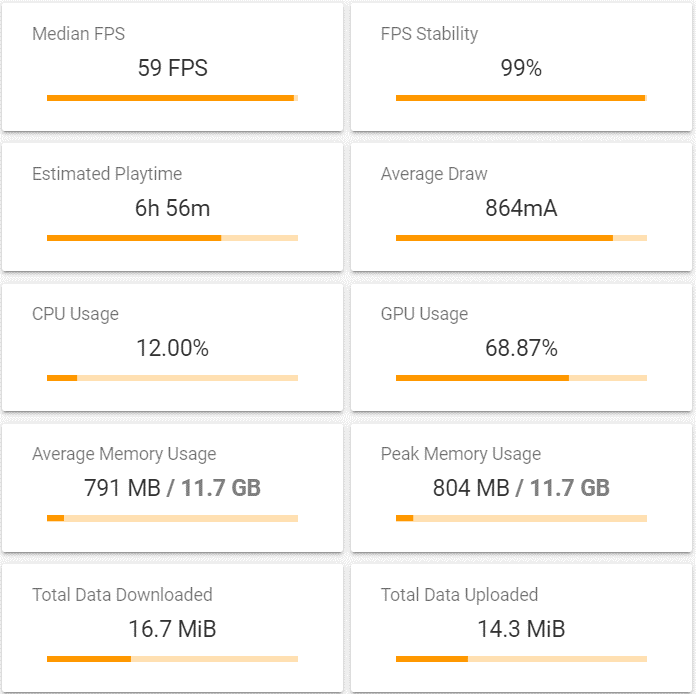The width and height of the screenshot is (696, 694).
Task: Select the 99% stability value
Action: coord(521,68)
